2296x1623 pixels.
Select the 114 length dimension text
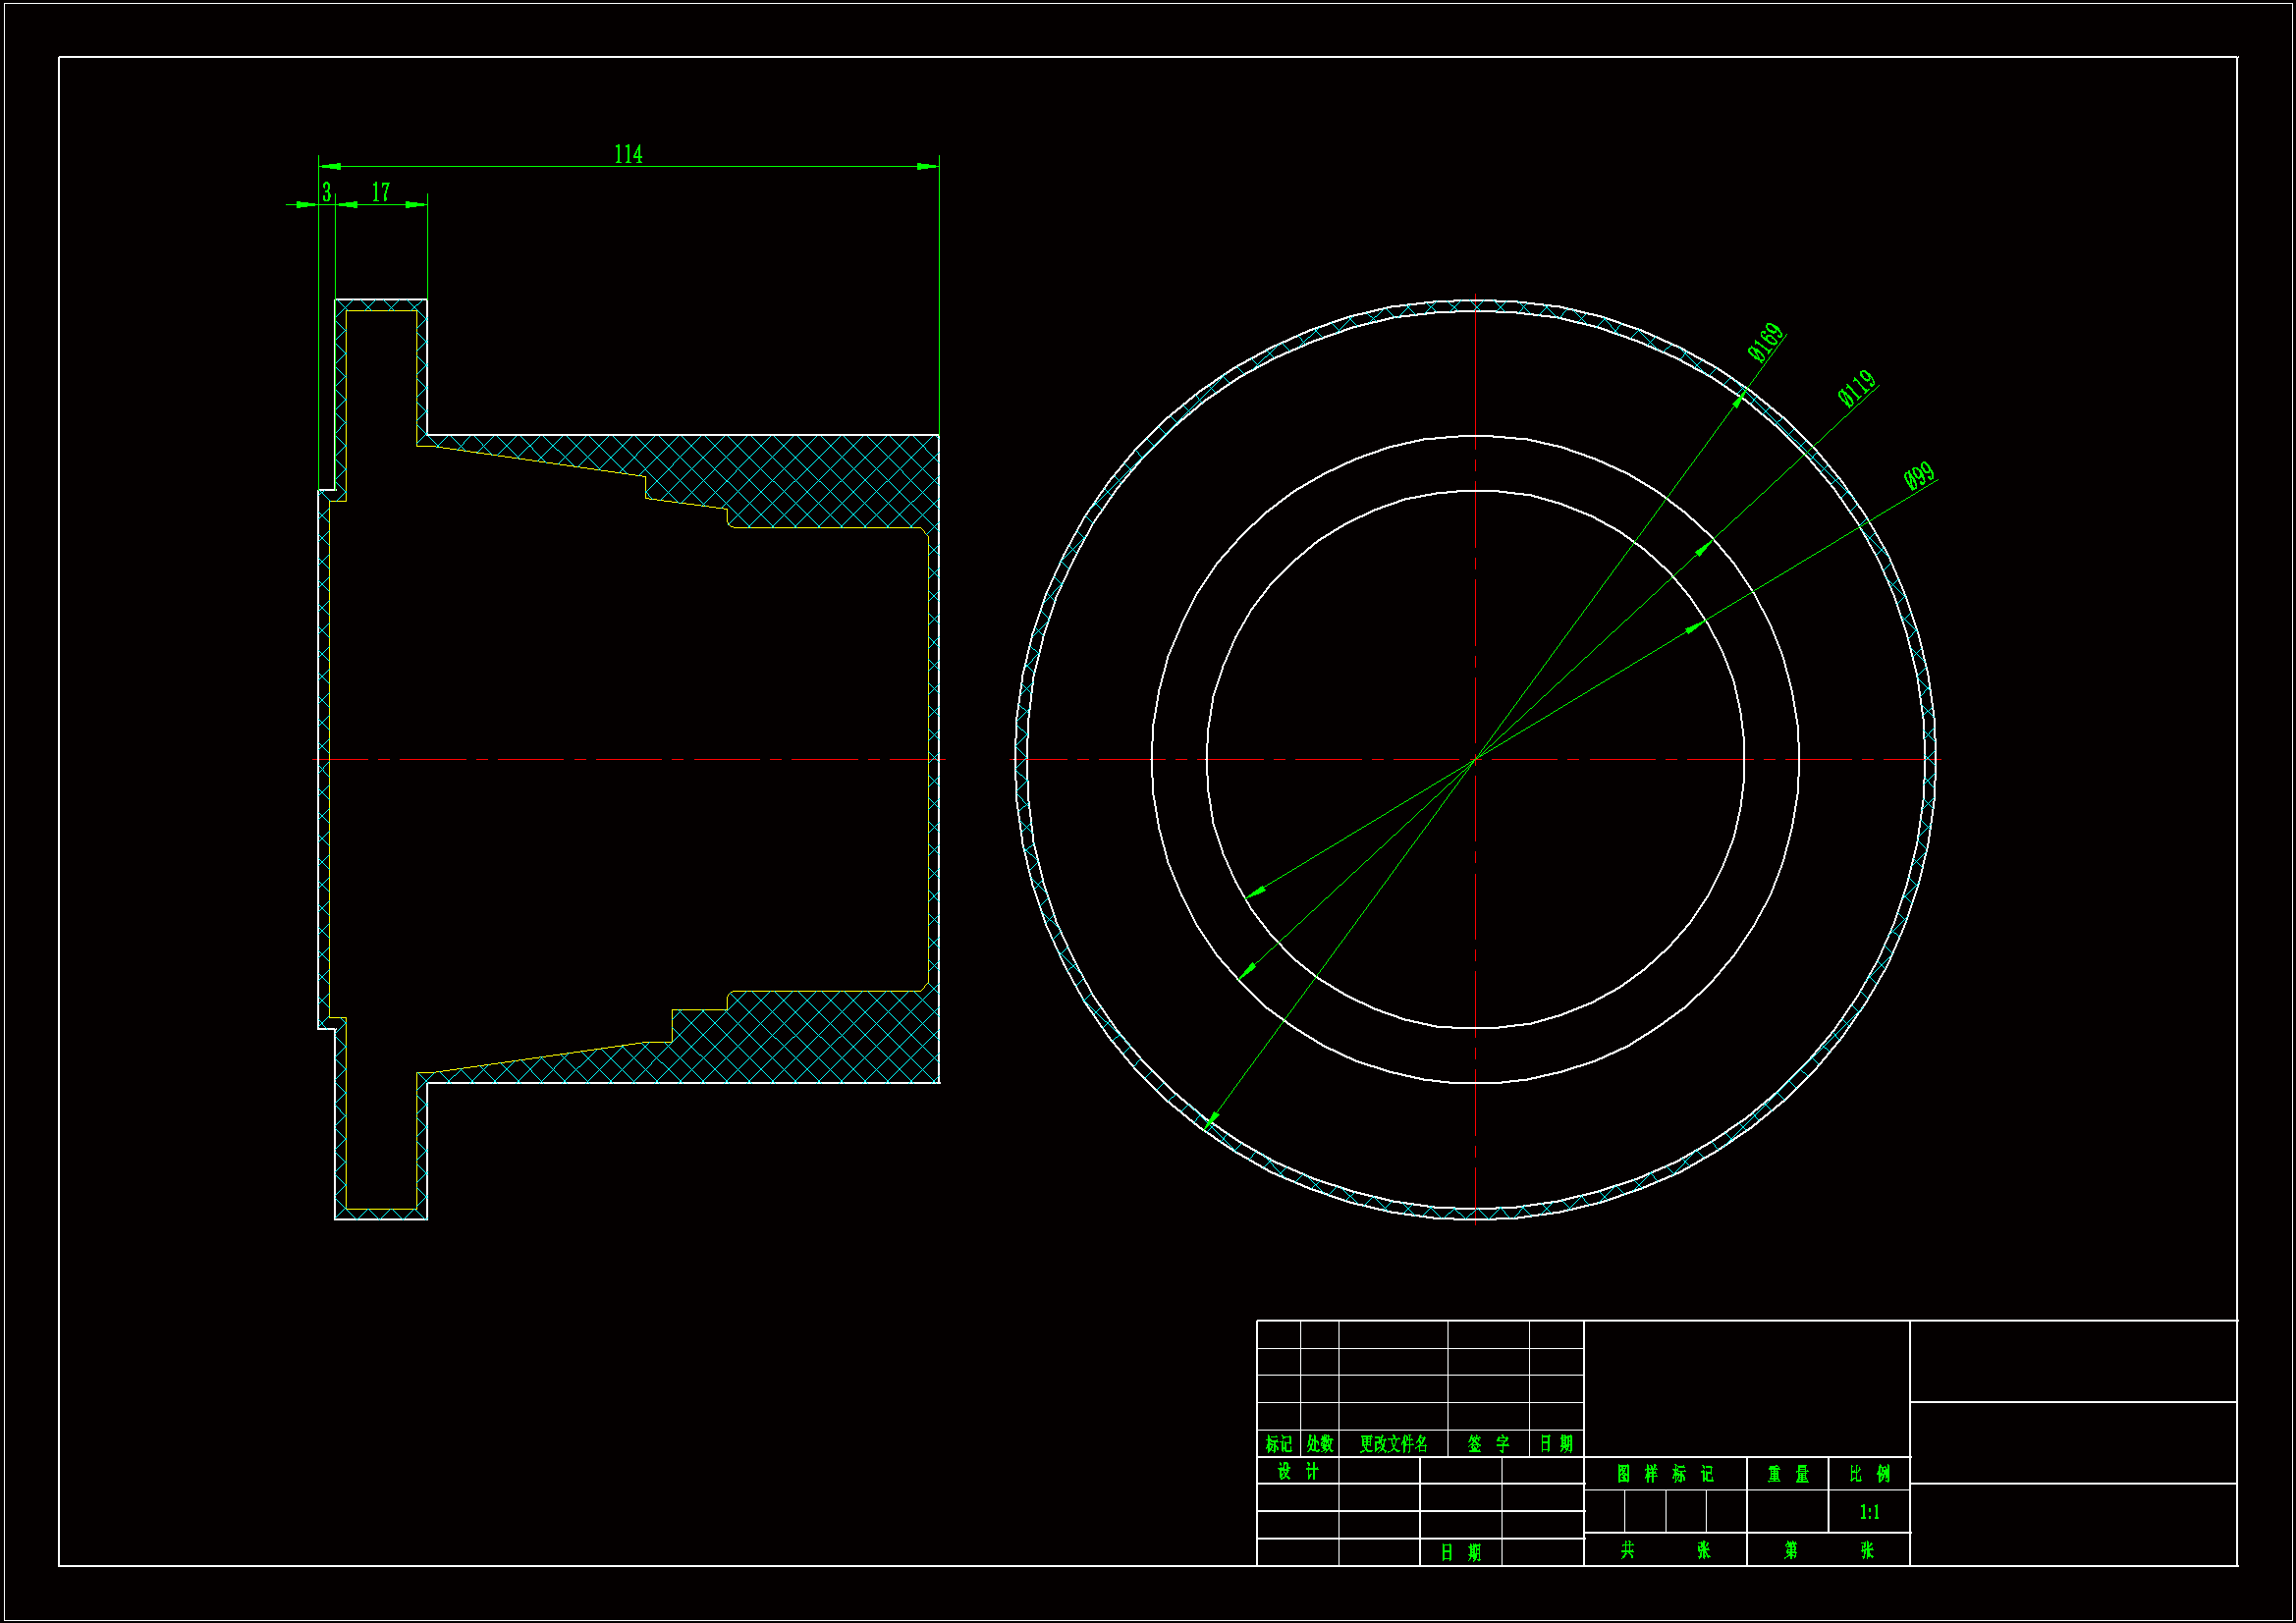[628, 155]
